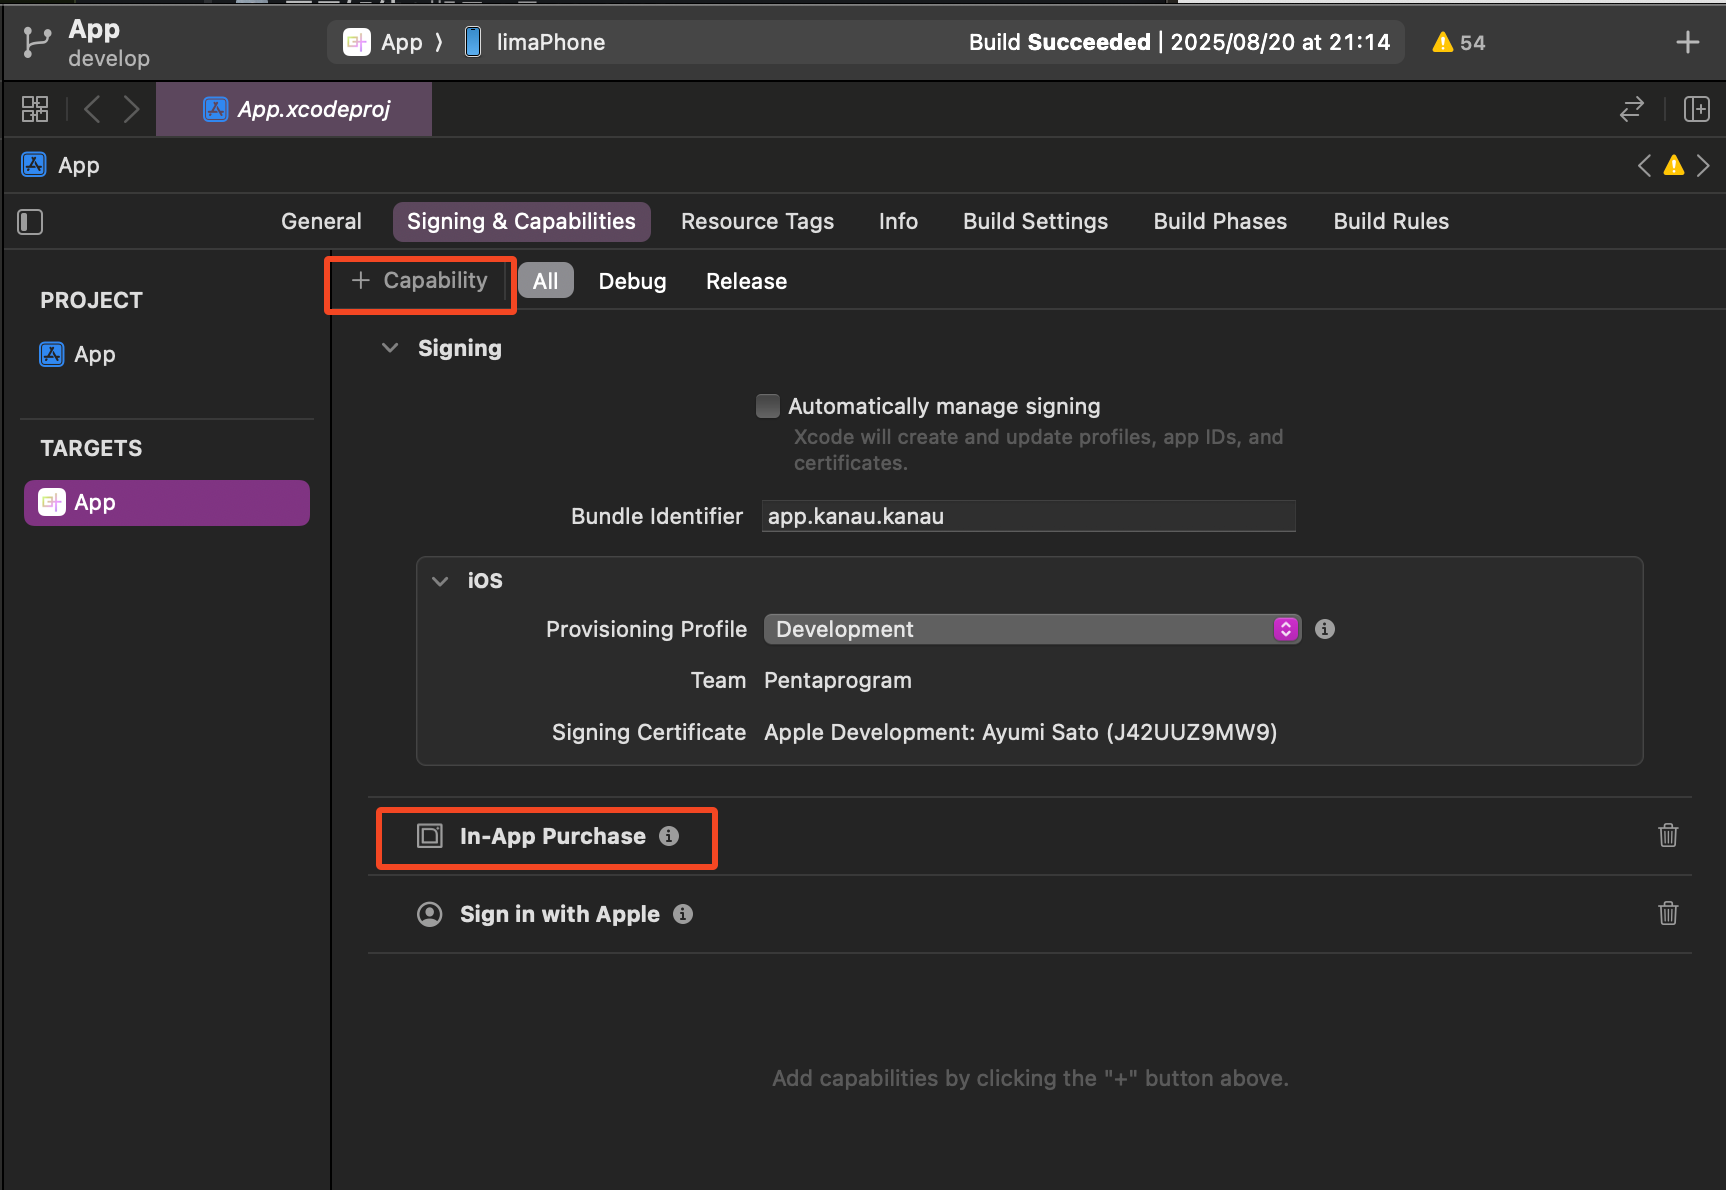The width and height of the screenshot is (1726, 1190).
Task: Collapse the Signing section
Action: tap(390, 348)
